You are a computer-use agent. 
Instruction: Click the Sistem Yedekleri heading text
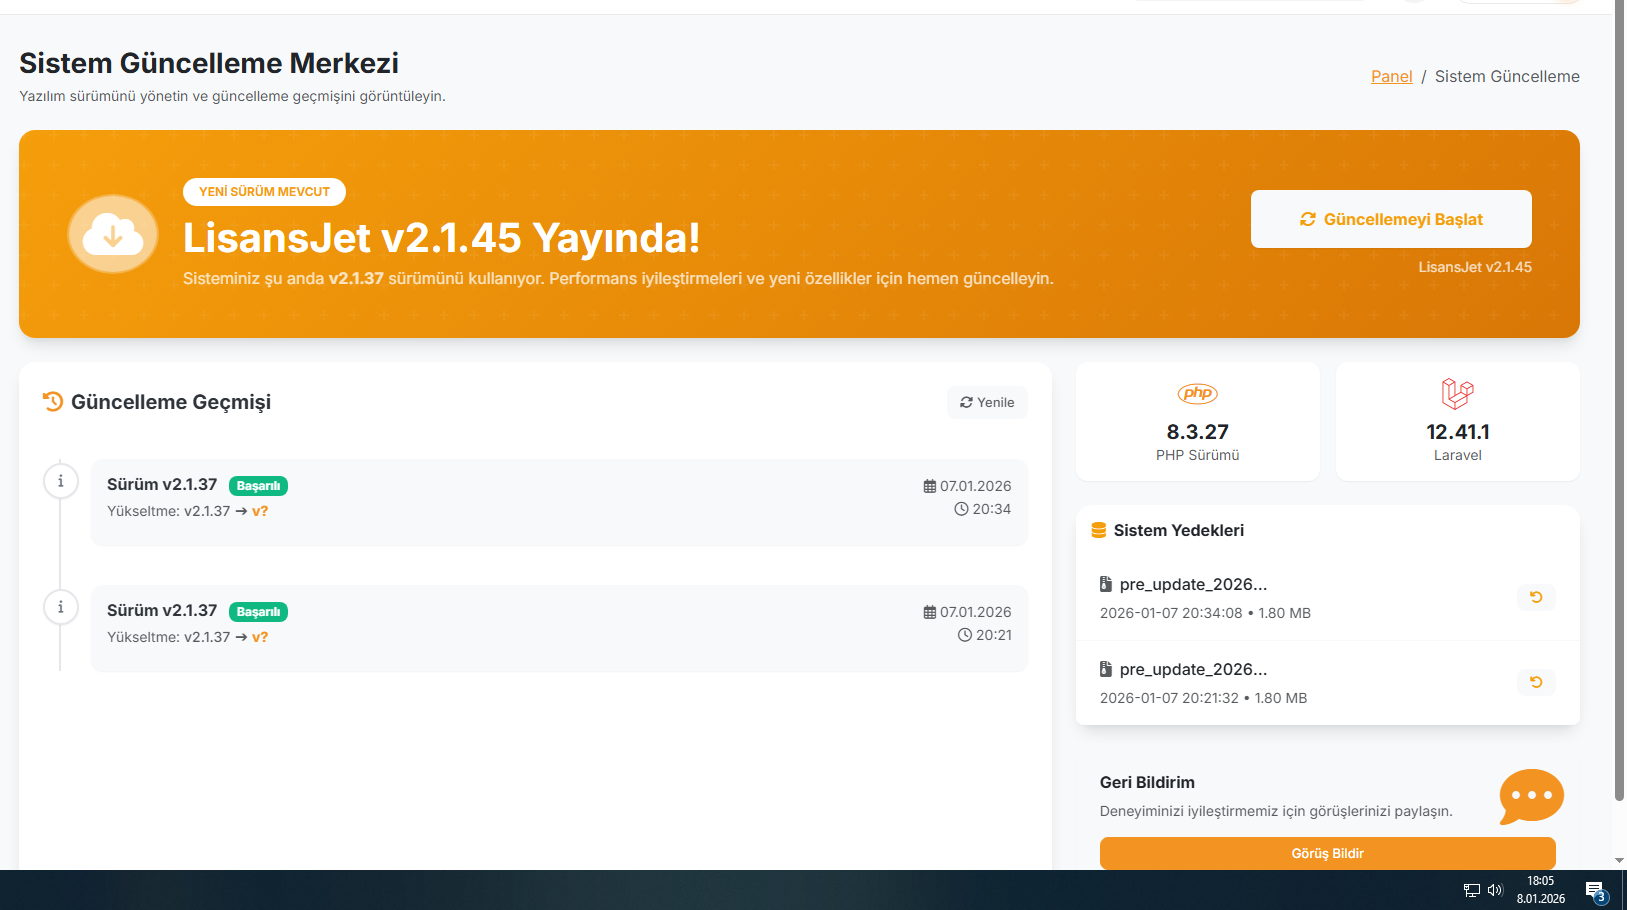pyautogui.click(x=1179, y=531)
